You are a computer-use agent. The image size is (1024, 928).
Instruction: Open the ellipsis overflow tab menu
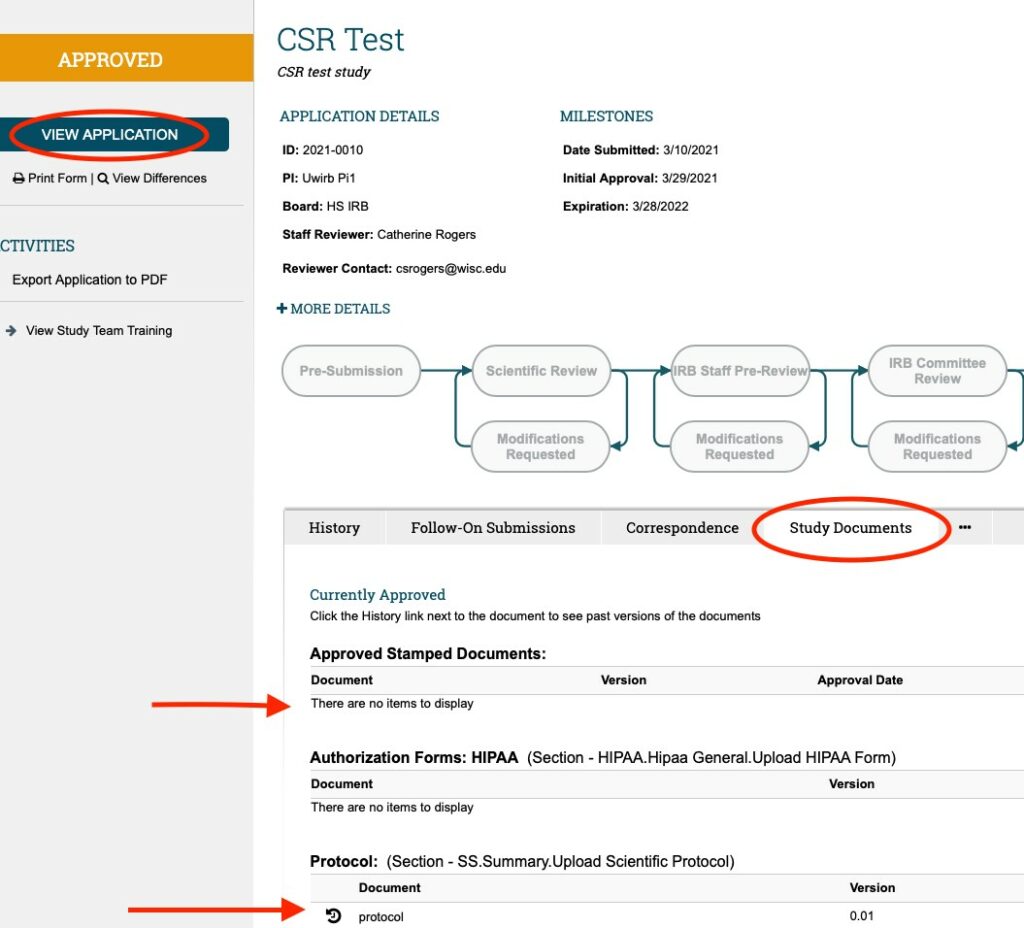pos(964,528)
